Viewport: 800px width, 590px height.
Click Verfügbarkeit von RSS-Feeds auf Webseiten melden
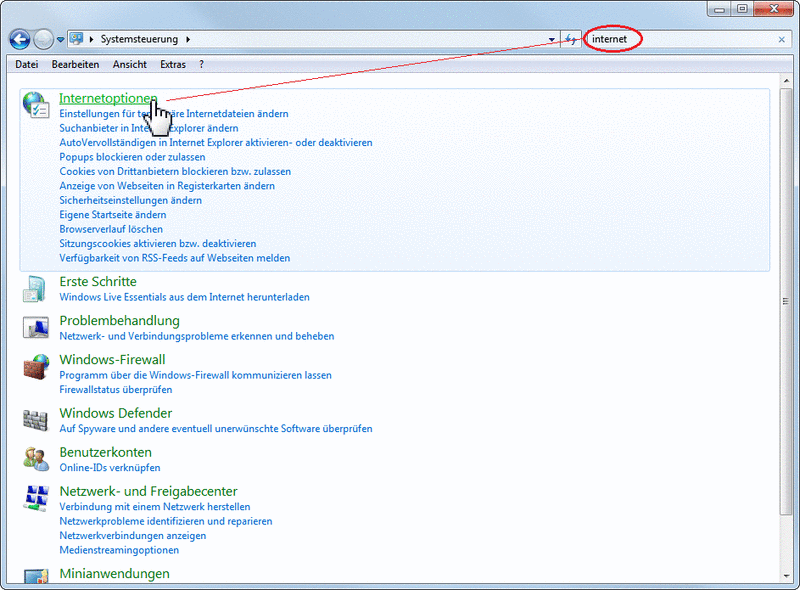[x=174, y=258]
